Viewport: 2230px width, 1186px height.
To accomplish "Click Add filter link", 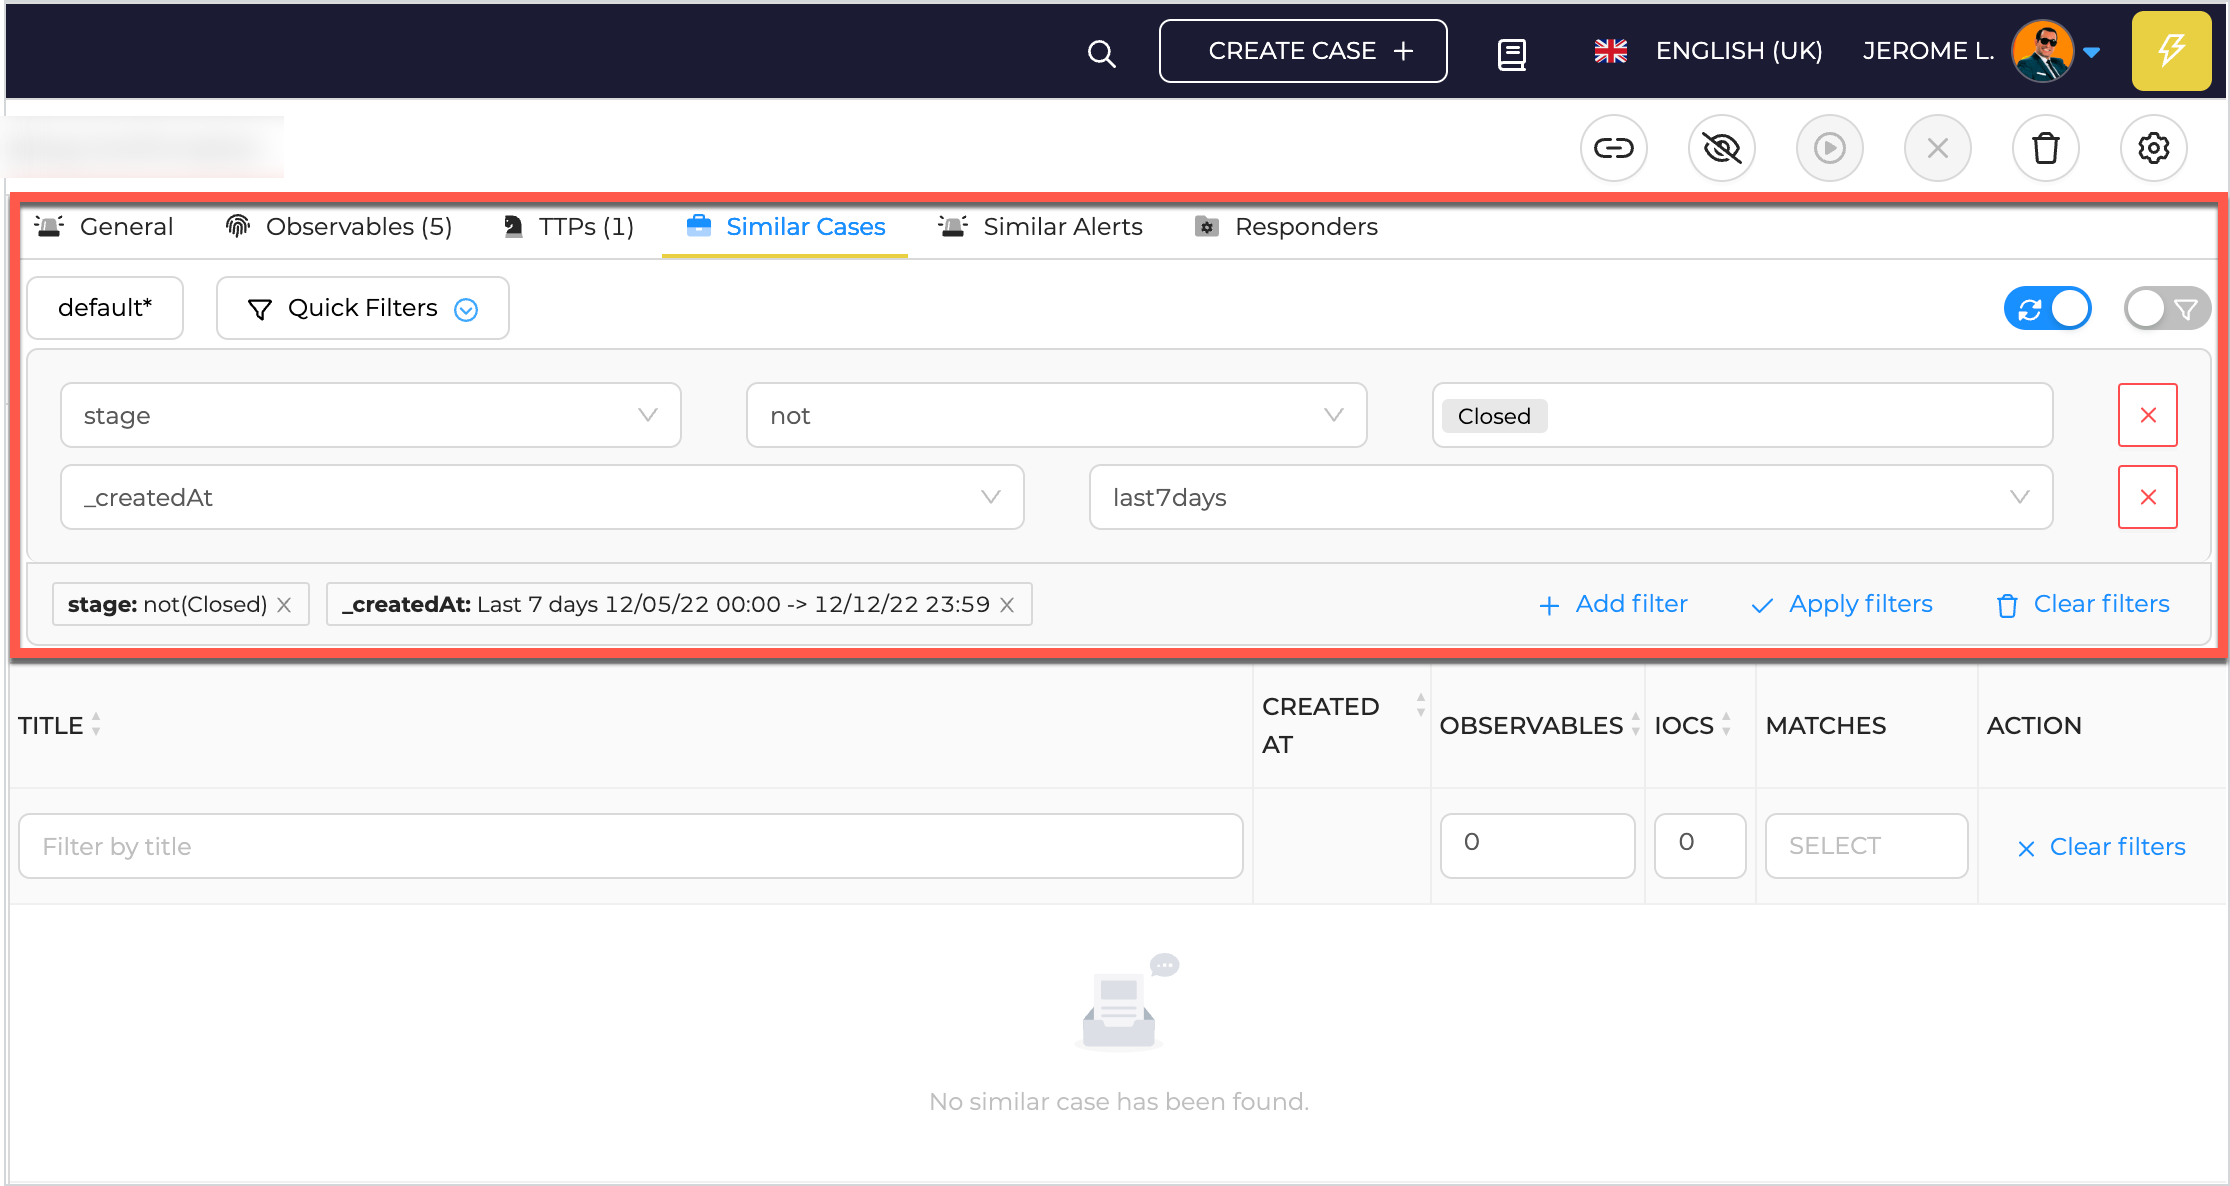I will 1613,604.
